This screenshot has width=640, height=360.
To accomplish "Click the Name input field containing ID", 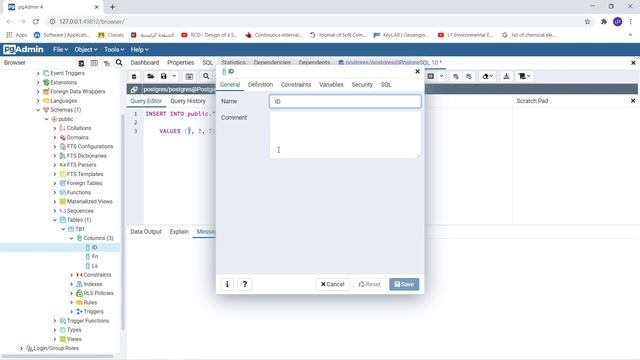I will coord(345,101).
